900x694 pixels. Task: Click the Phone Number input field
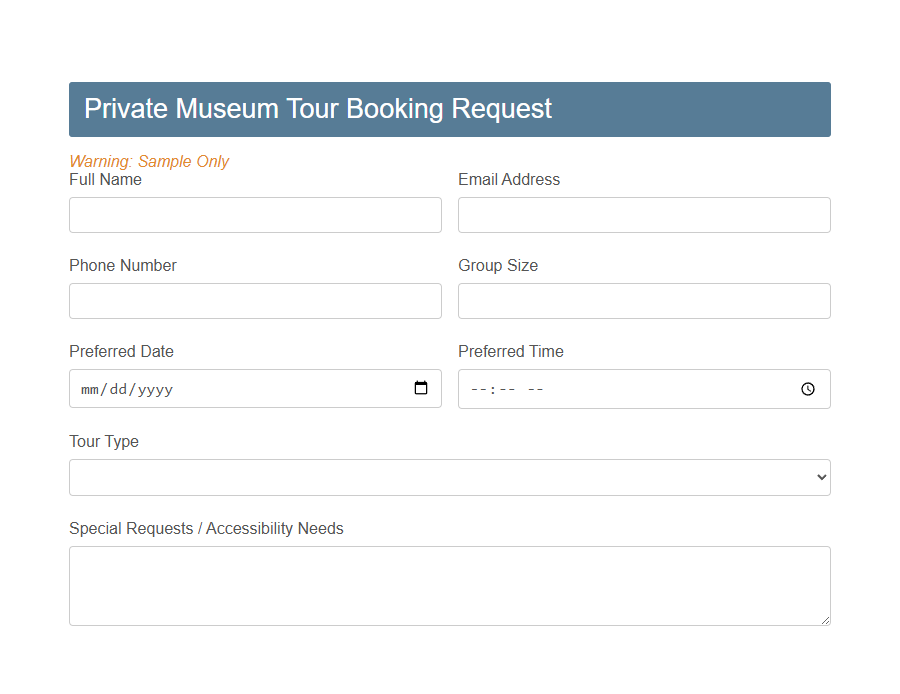[255, 301]
